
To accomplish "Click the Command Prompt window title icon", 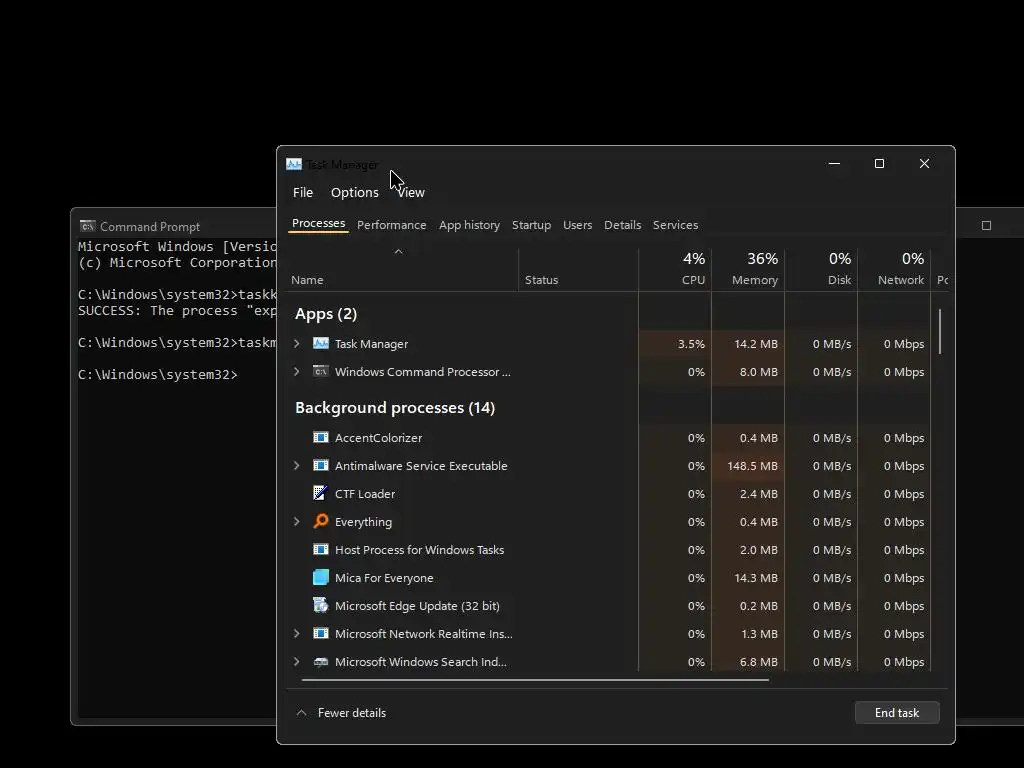I will click(x=88, y=226).
